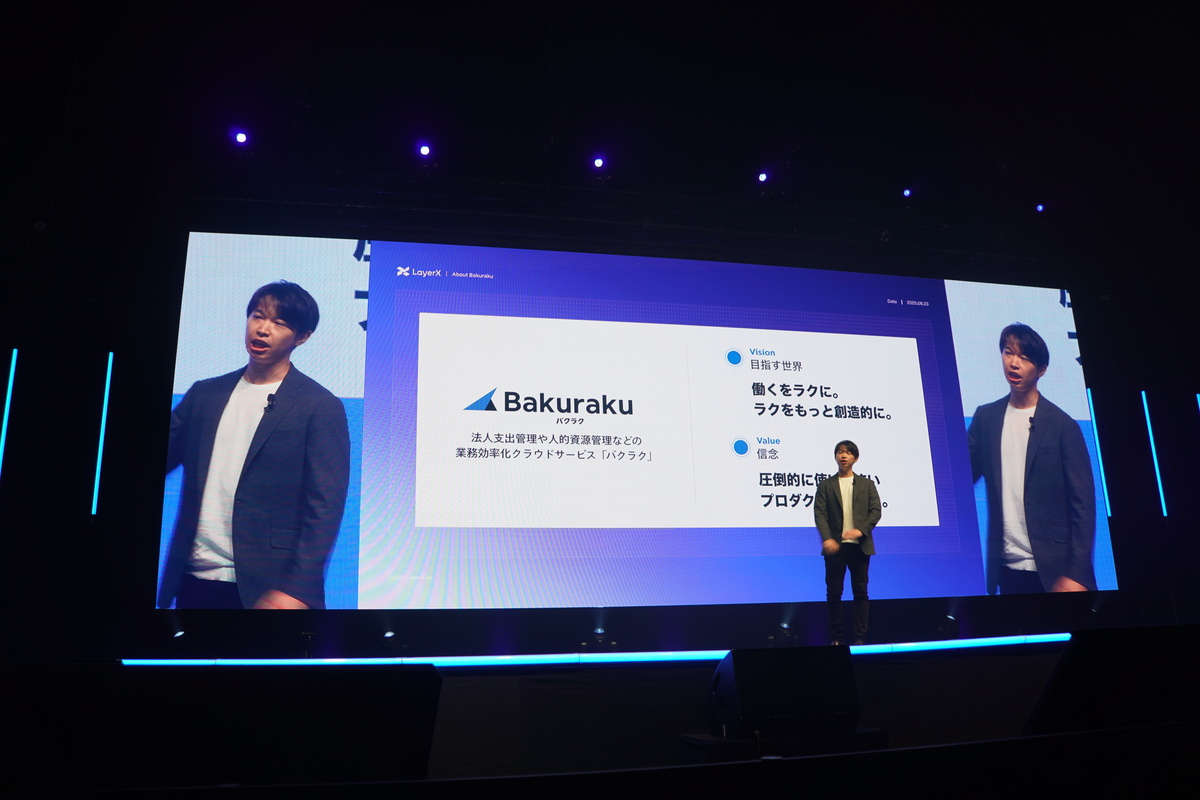This screenshot has width=1200, height=800.
Task: Click the Date label in the slide corner
Action: tap(892, 301)
